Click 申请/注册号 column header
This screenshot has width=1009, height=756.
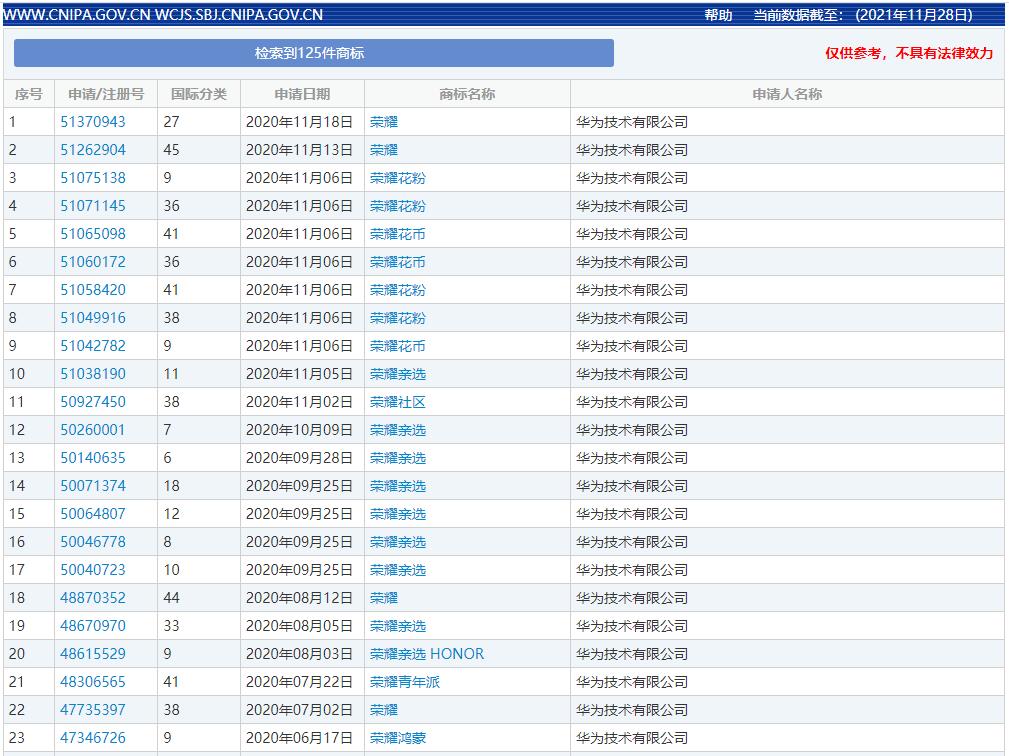[x=106, y=94]
